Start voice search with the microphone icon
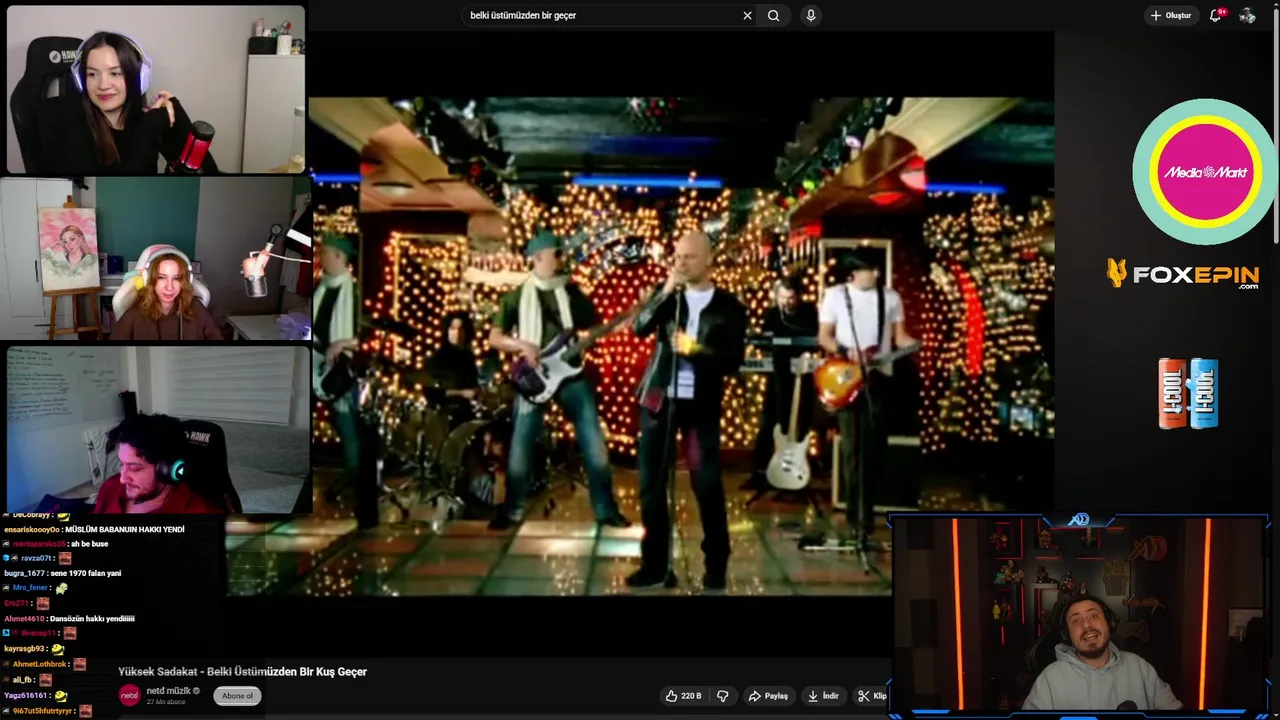Screen dimensions: 1280x720 (811, 15)
